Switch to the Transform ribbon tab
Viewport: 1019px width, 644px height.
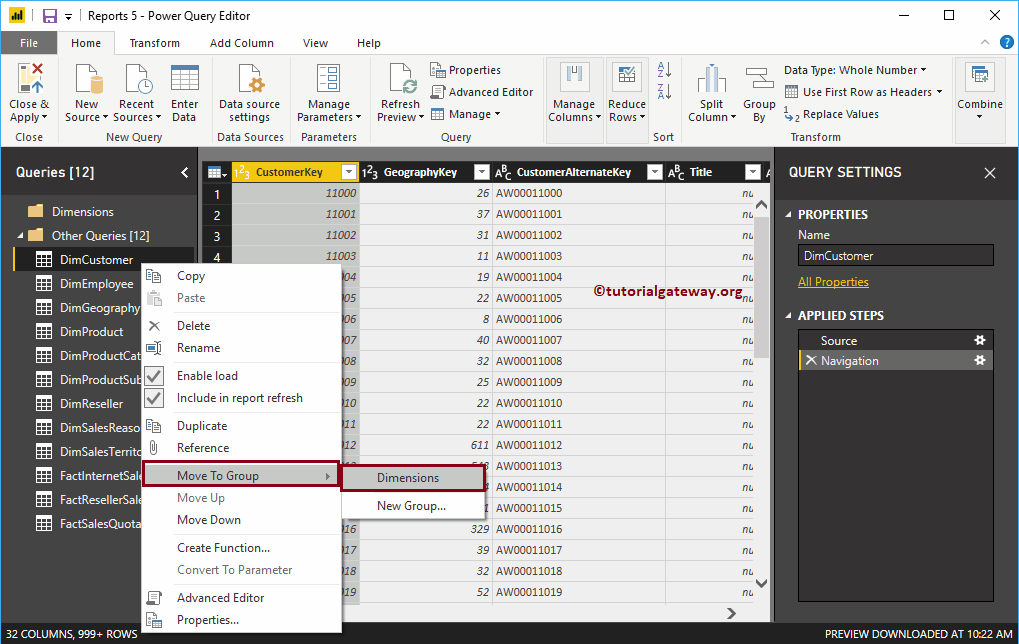(154, 43)
